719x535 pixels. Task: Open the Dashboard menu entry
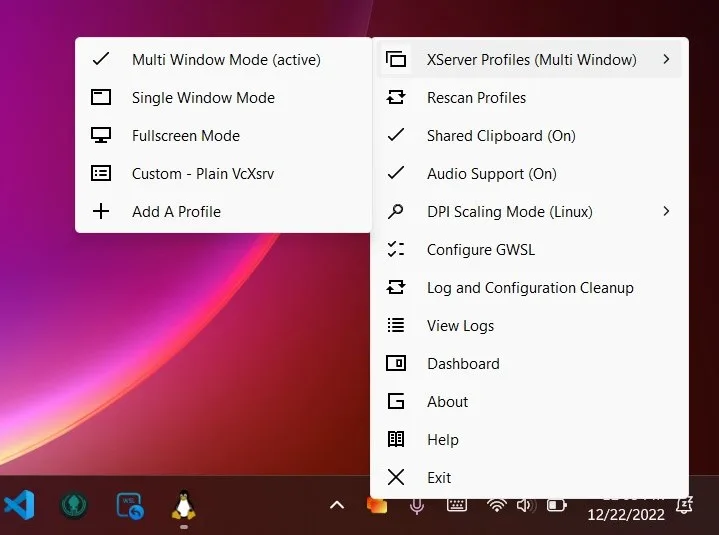click(530, 364)
